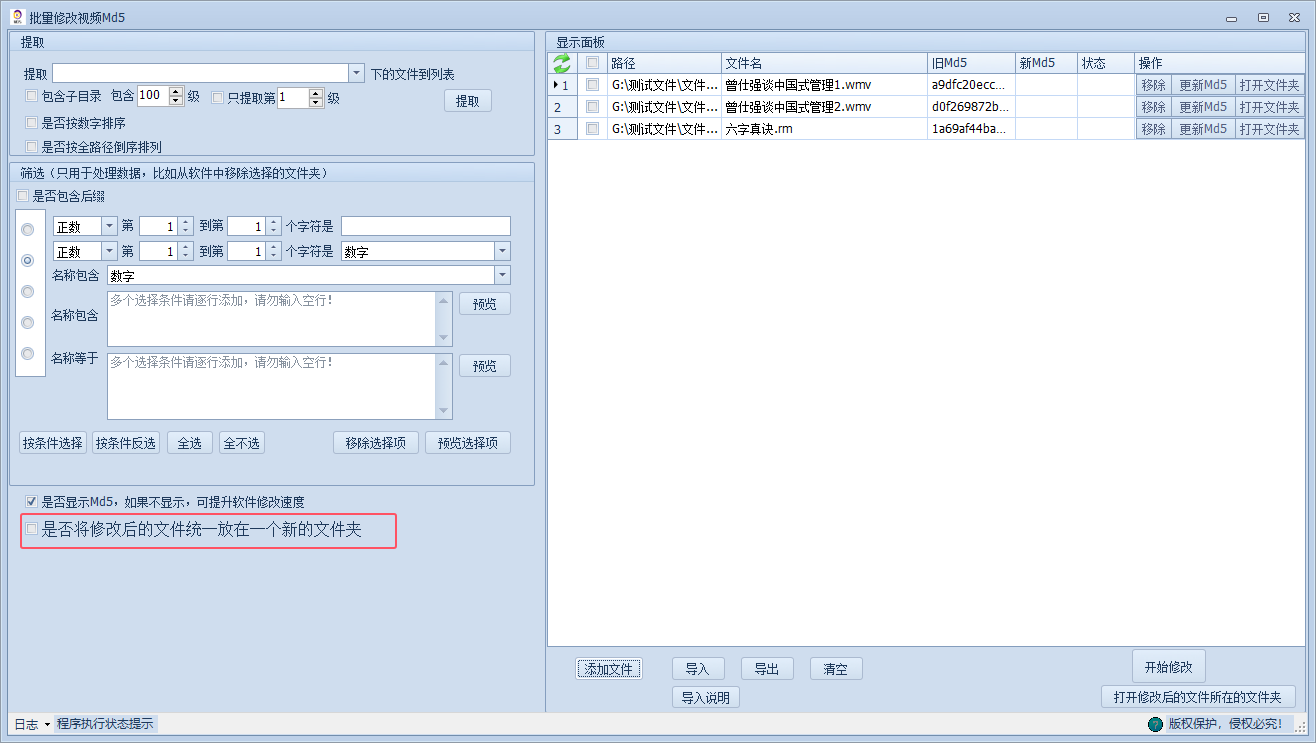Image resolution: width=1316 pixels, height=743 pixels.
Task: Increase first row 第 character start stepper
Action: click(186, 222)
